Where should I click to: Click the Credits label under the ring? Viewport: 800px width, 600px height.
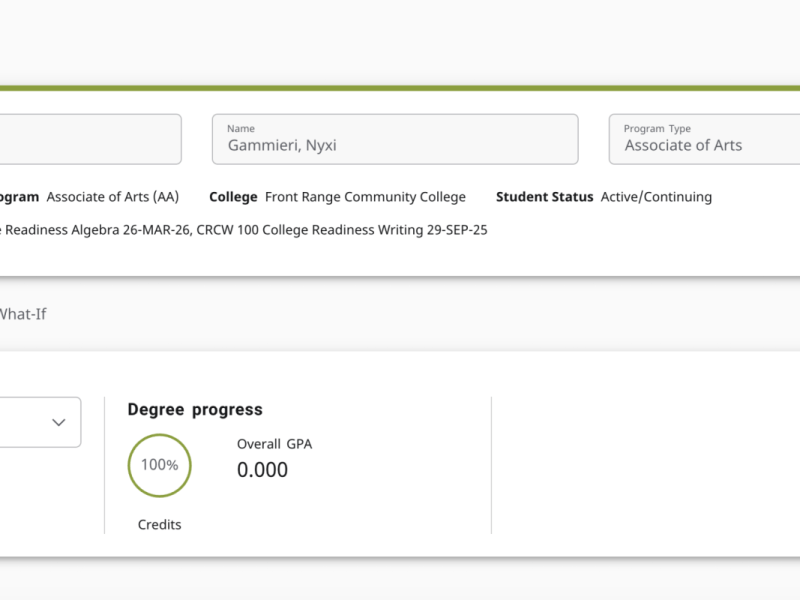pyautogui.click(x=159, y=524)
